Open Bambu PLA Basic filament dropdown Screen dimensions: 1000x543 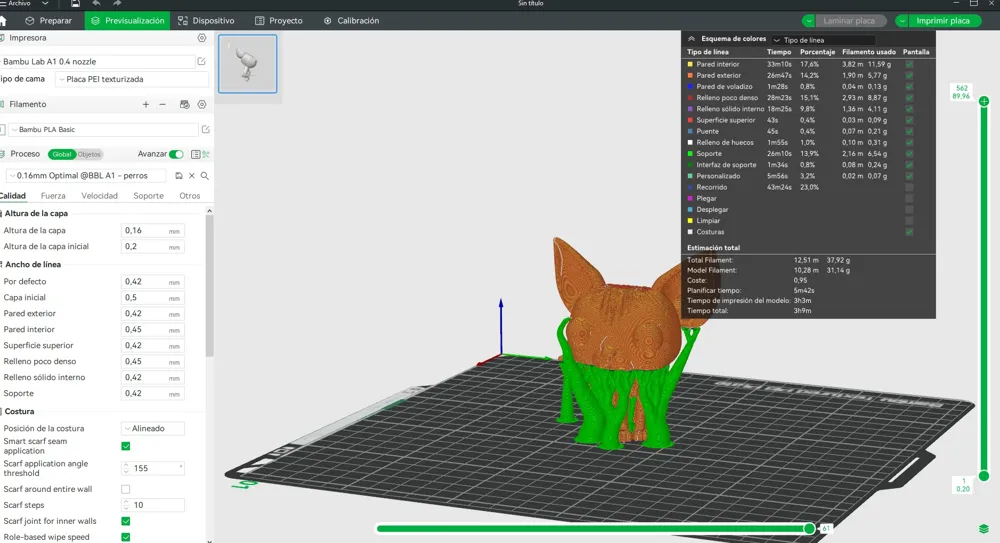point(103,130)
